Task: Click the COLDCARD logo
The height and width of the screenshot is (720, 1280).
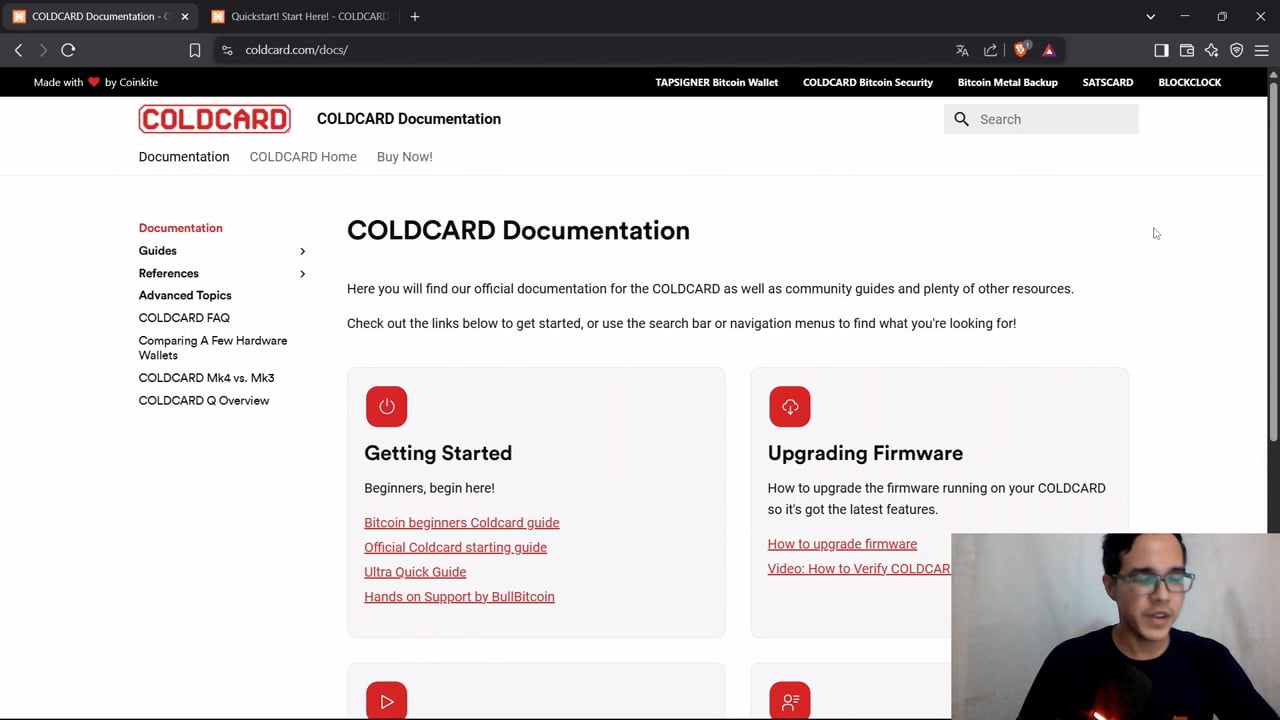Action: pos(215,119)
